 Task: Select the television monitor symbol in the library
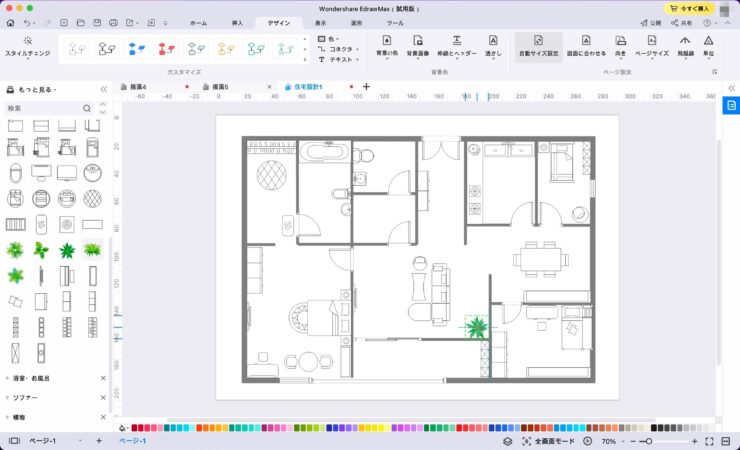pyautogui.click(x=67, y=173)
